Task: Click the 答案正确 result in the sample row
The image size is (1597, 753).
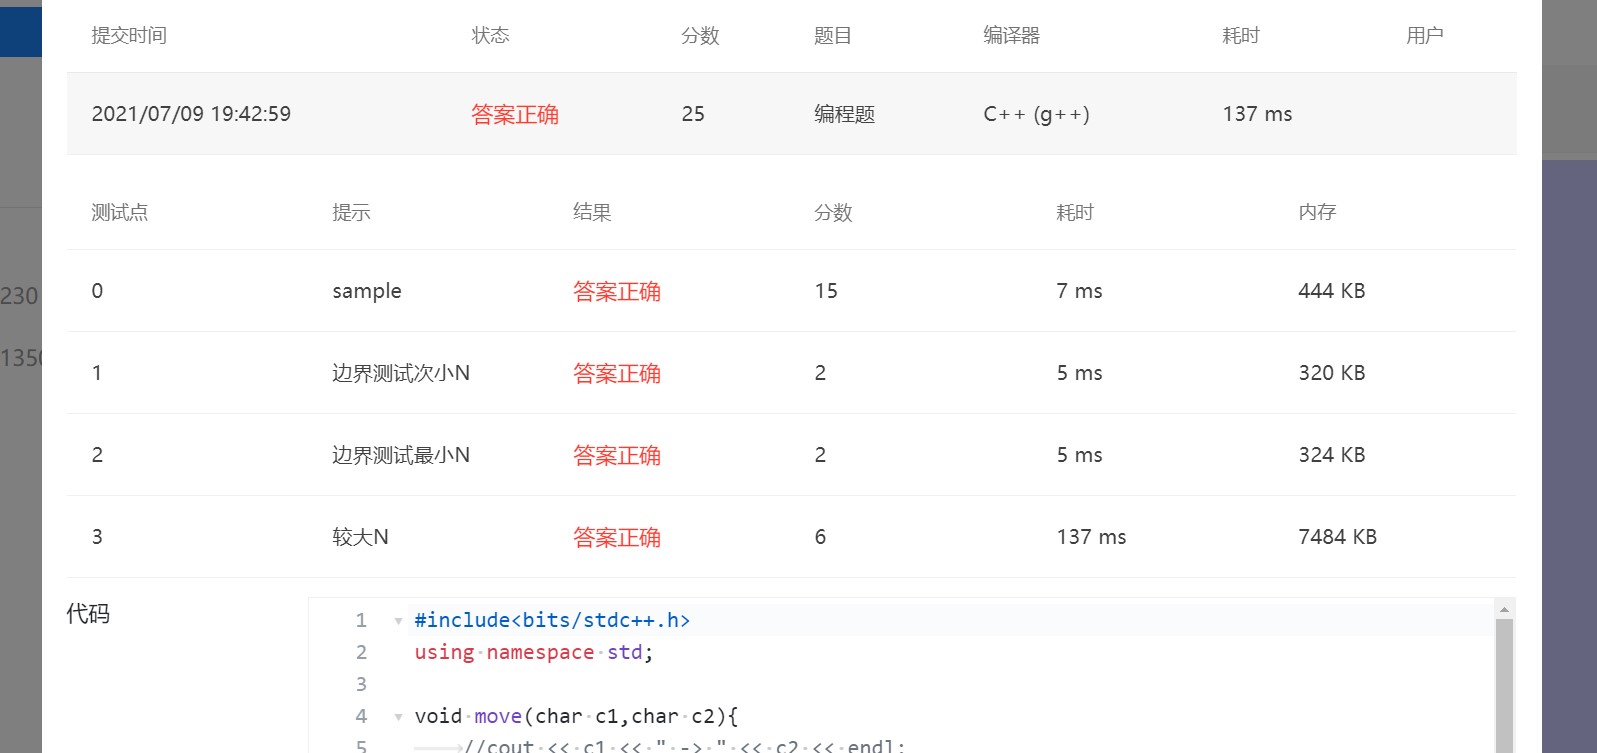Action: (617, 292)
